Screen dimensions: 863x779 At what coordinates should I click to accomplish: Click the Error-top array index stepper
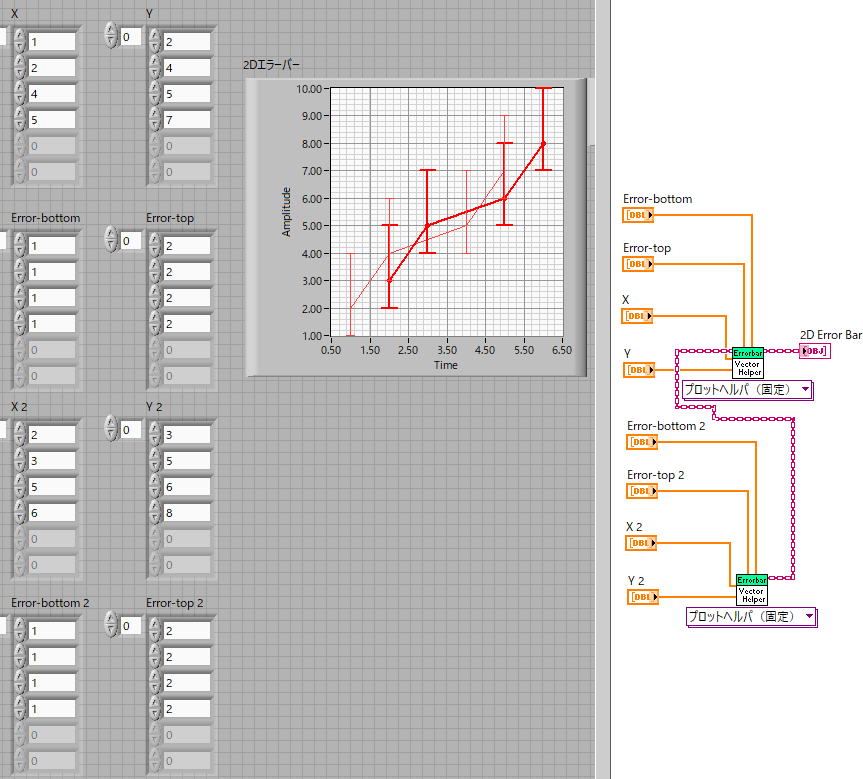click(111, 240)
